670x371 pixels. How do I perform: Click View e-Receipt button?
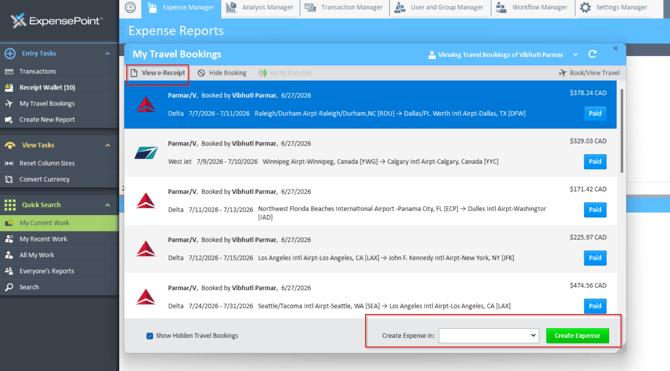coord(158,73)
